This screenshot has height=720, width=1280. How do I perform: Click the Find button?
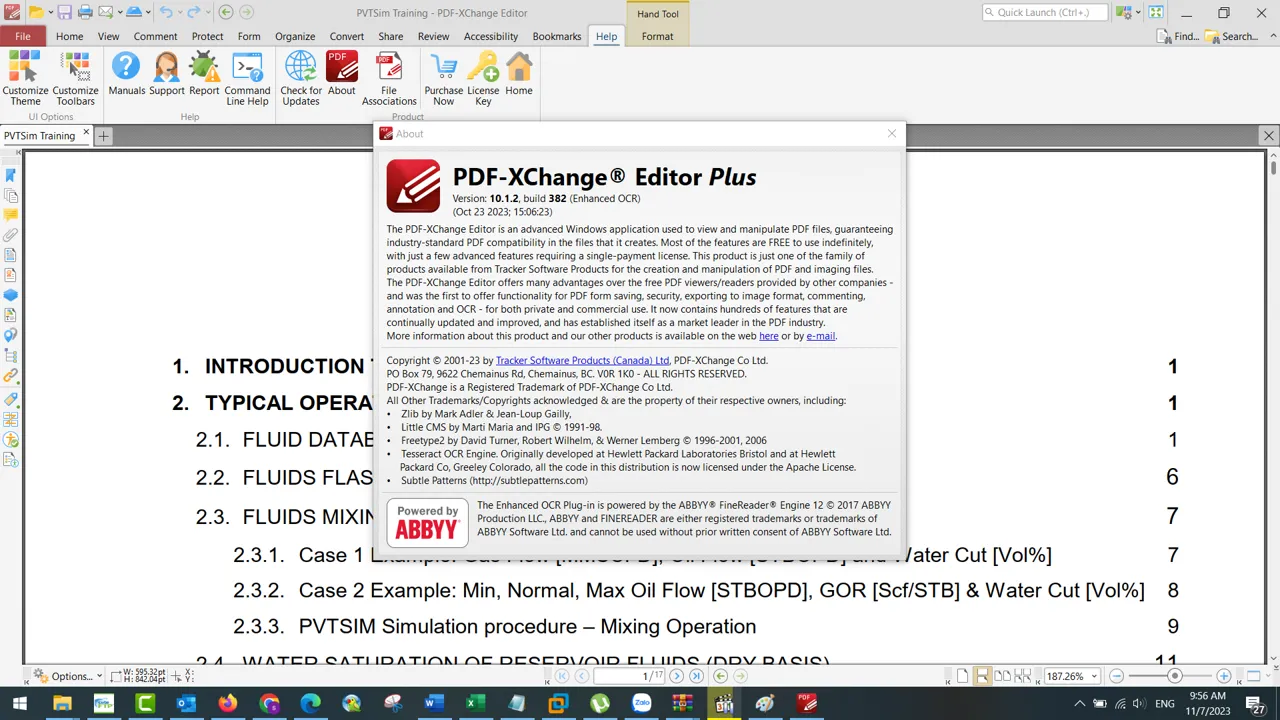[x=1177, y=36]
